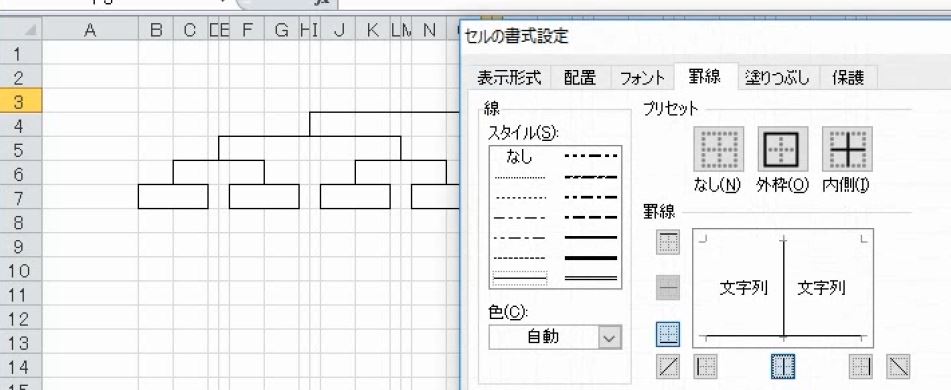Select column K header

pyautogui.click(x=372, y=30)
